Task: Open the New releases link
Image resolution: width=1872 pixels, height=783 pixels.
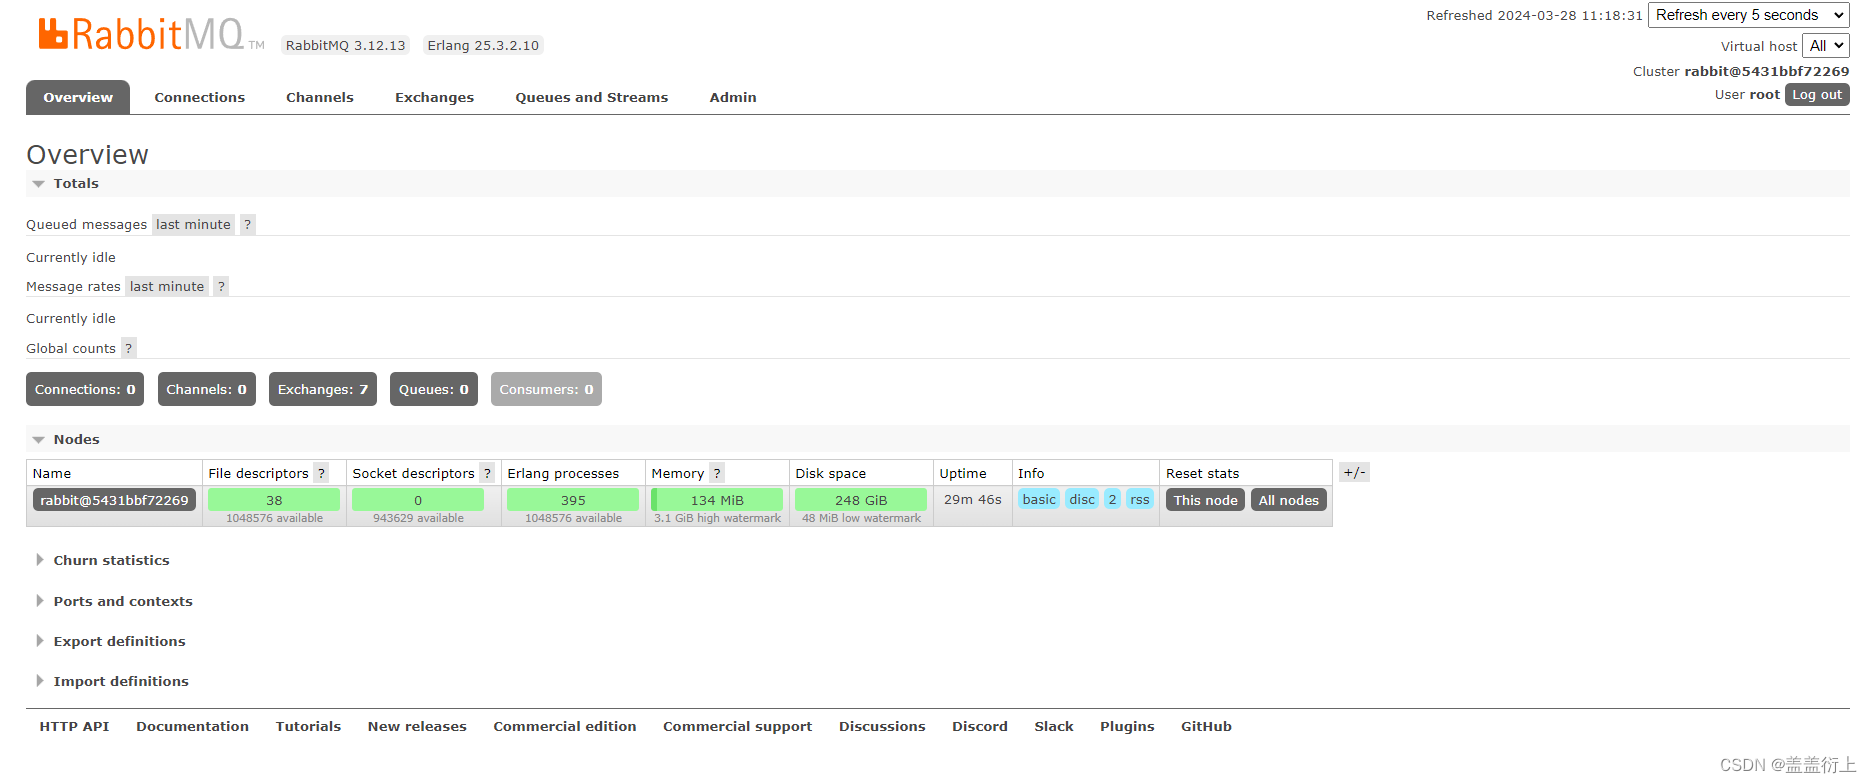Action: (x=417, y=727)
